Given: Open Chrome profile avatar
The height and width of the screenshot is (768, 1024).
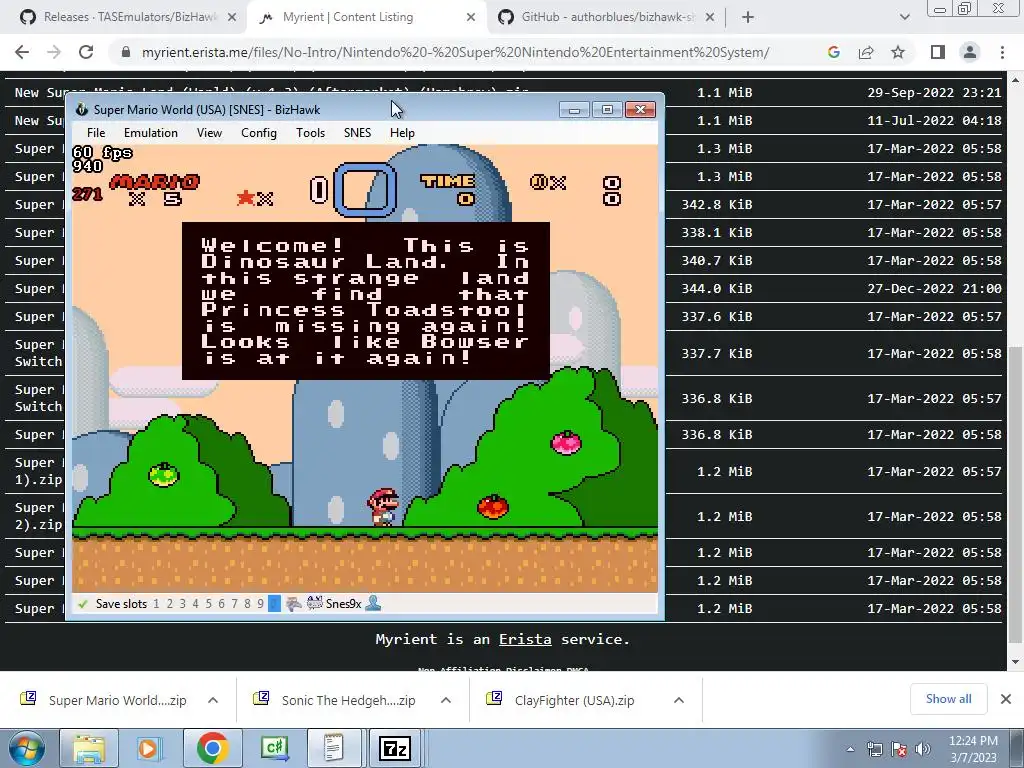Looking at the screenshot, I should point(970,52).
